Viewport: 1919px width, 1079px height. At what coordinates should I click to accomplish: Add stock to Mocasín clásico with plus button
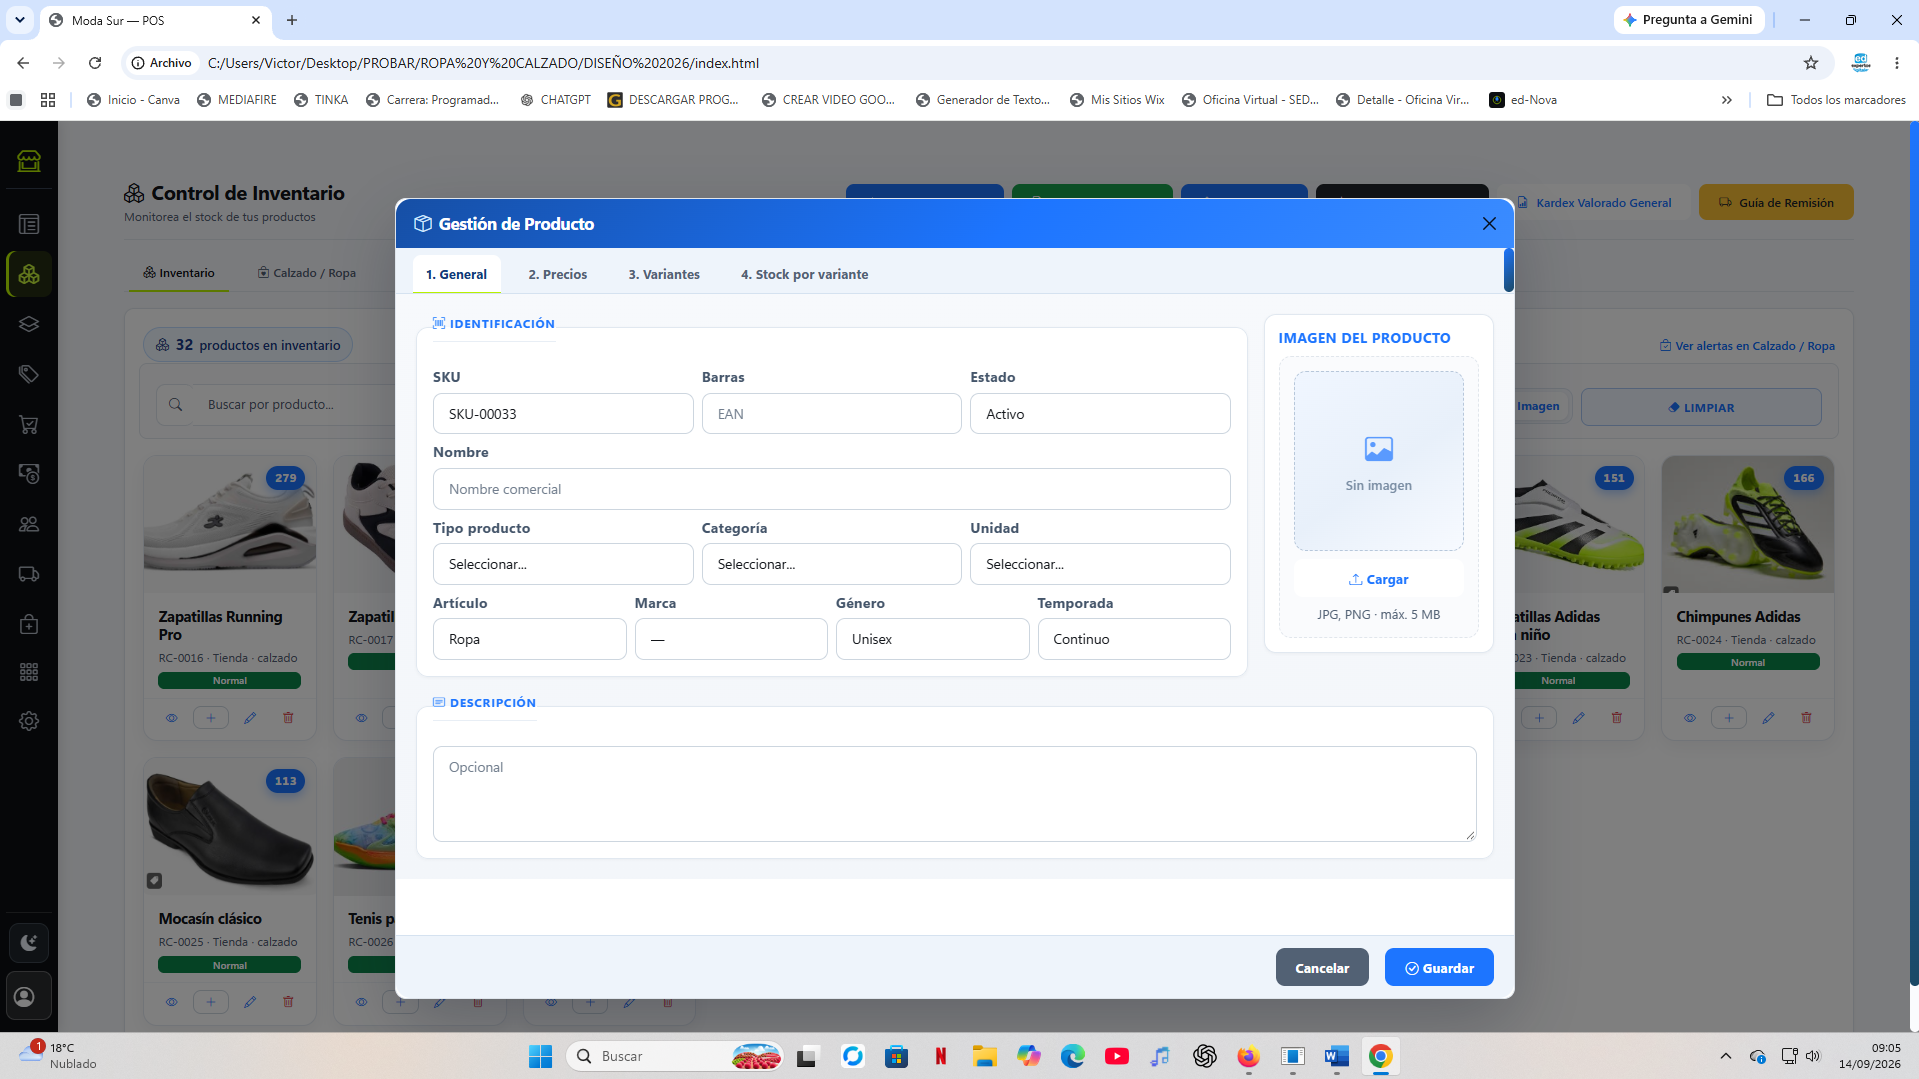pyautogui.click(x=210, y=1002)
